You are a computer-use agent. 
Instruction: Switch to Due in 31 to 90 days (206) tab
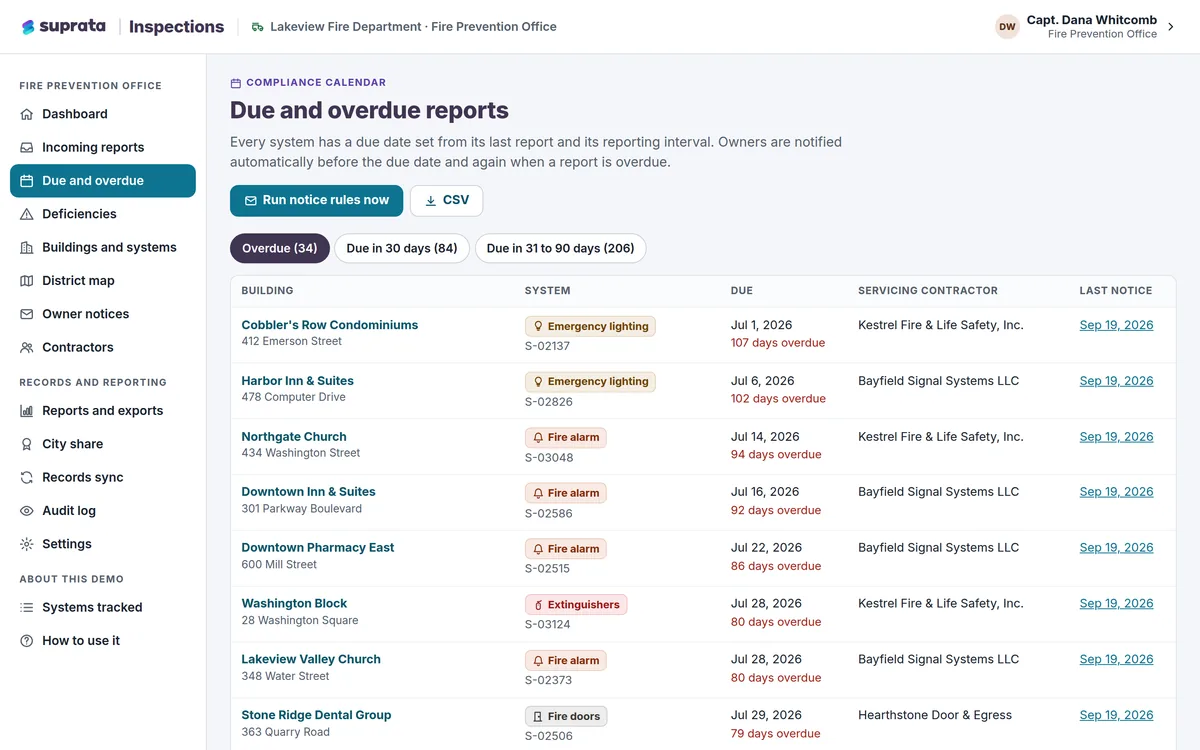(x=561, y=248)
